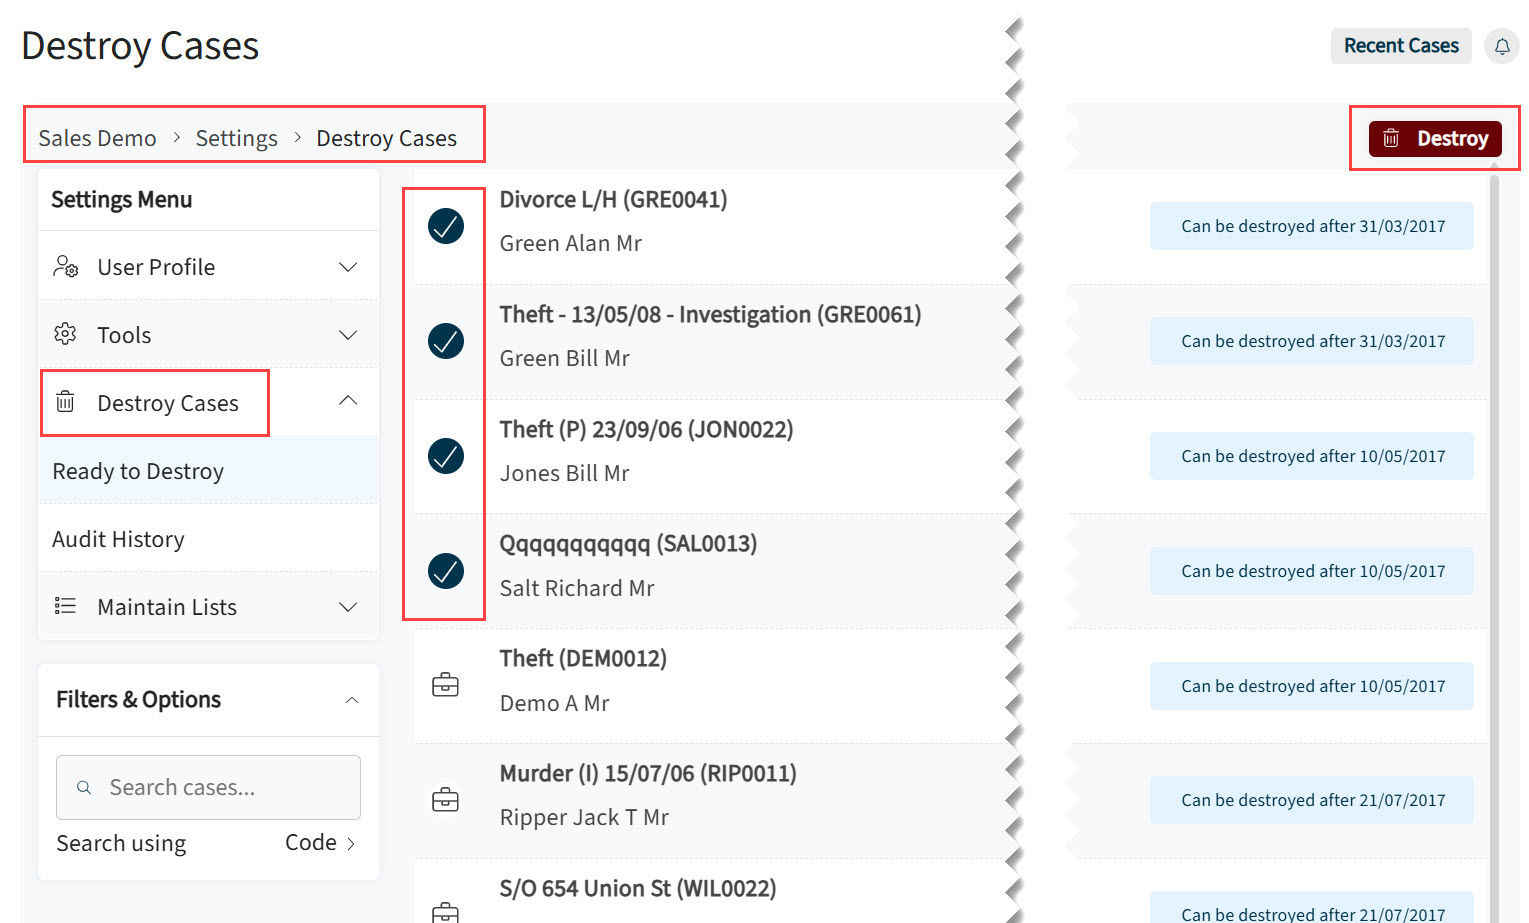The image size is (1529, 923).
Task: Click client name Green Bill Mr
Action: pos(564,358)
